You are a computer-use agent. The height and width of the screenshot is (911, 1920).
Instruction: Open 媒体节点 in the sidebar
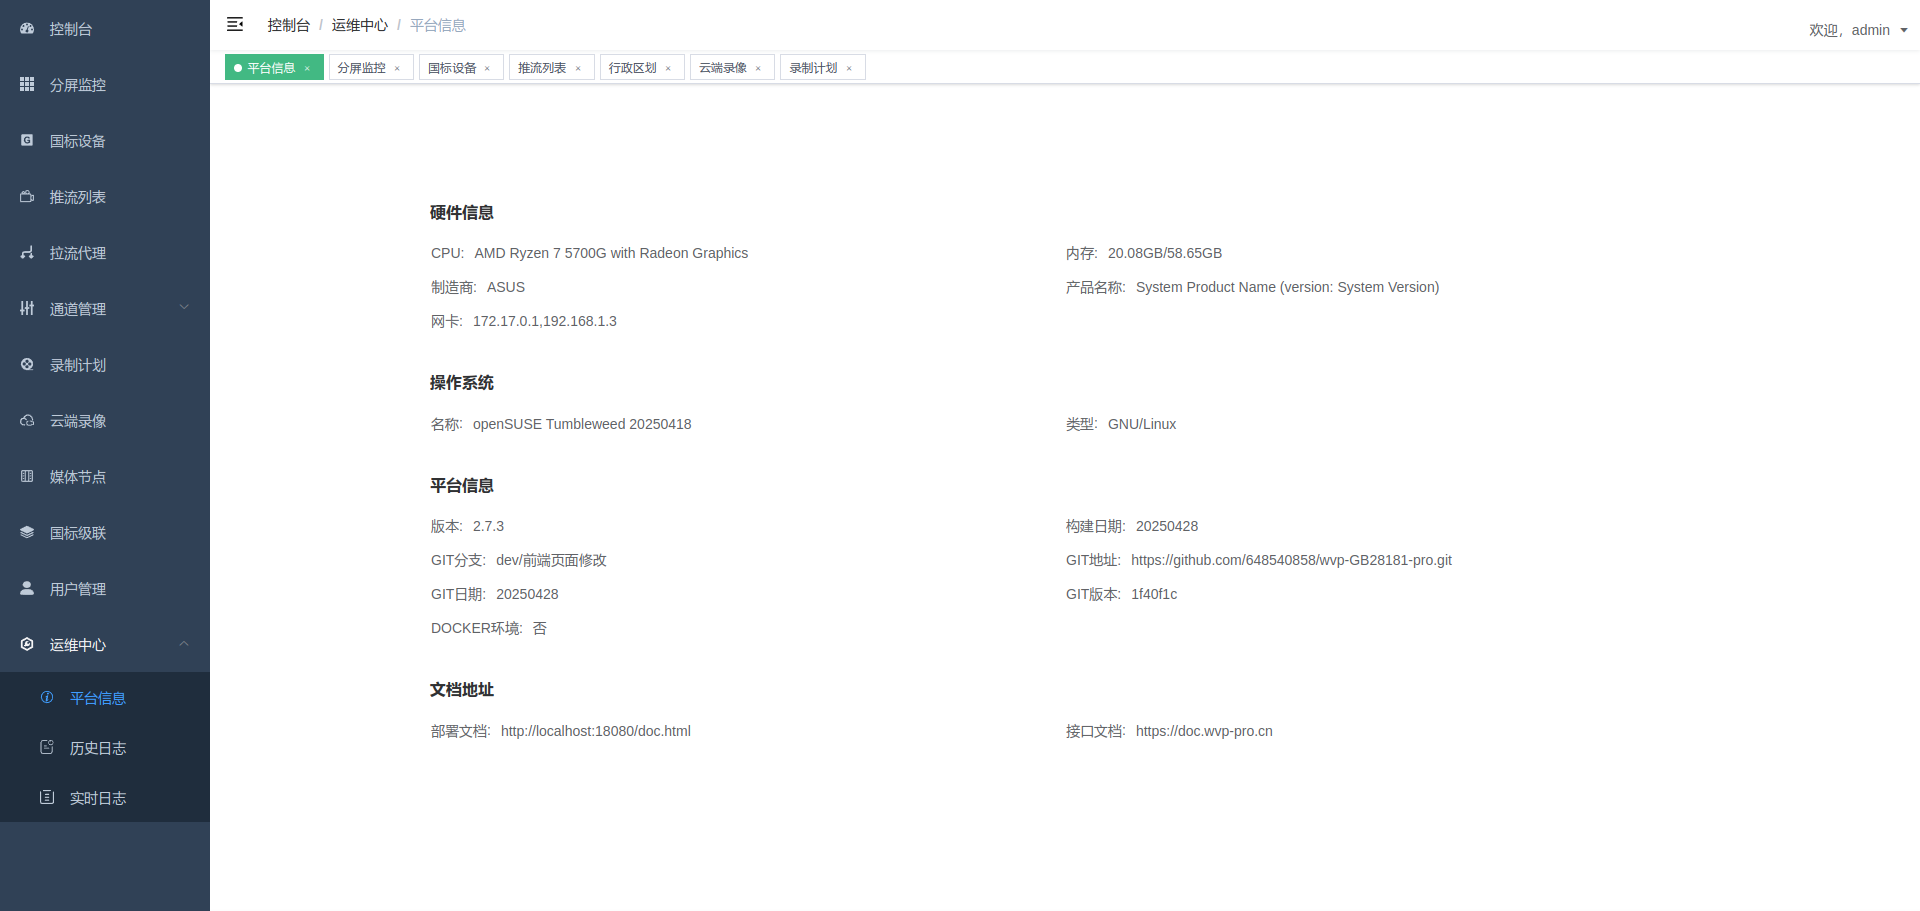point(78,477)
